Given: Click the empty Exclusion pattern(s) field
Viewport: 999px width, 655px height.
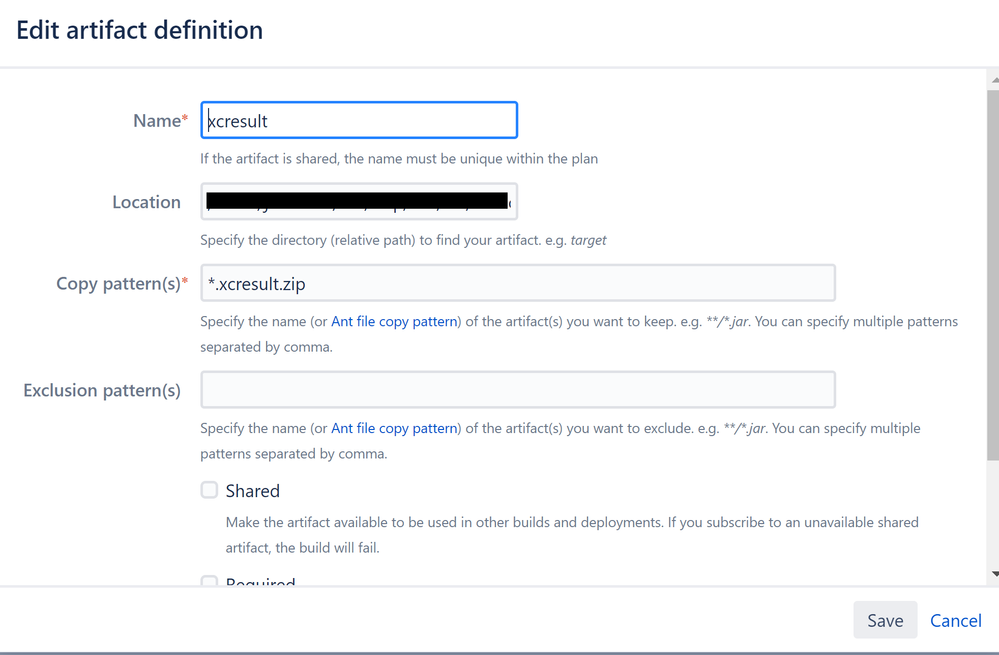Looking at the screenshot, I should tap(518, 389).
